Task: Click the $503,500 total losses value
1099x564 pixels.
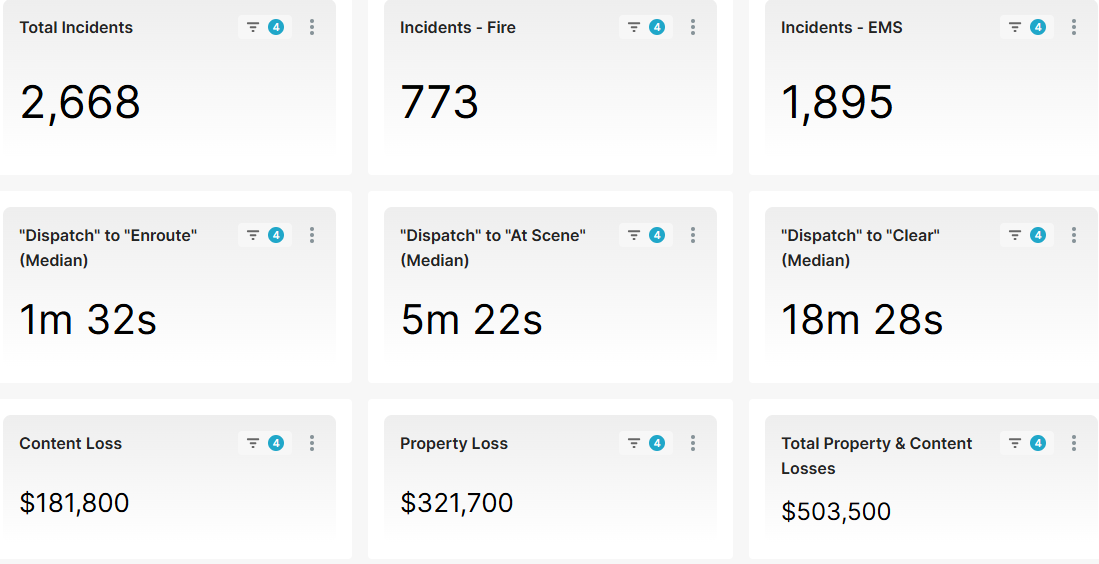Action: click(x=836, y=512)
